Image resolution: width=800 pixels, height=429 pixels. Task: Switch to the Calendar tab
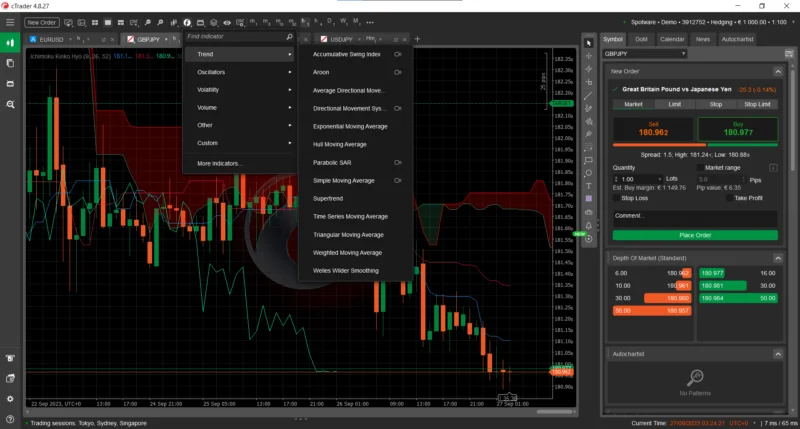coord(672,39)
